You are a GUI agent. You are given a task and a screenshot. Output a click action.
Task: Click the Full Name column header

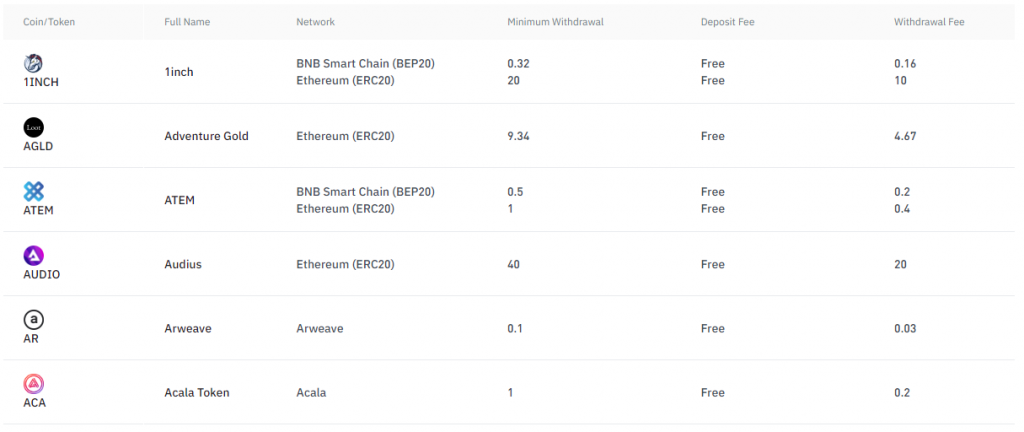pos(186,22)
